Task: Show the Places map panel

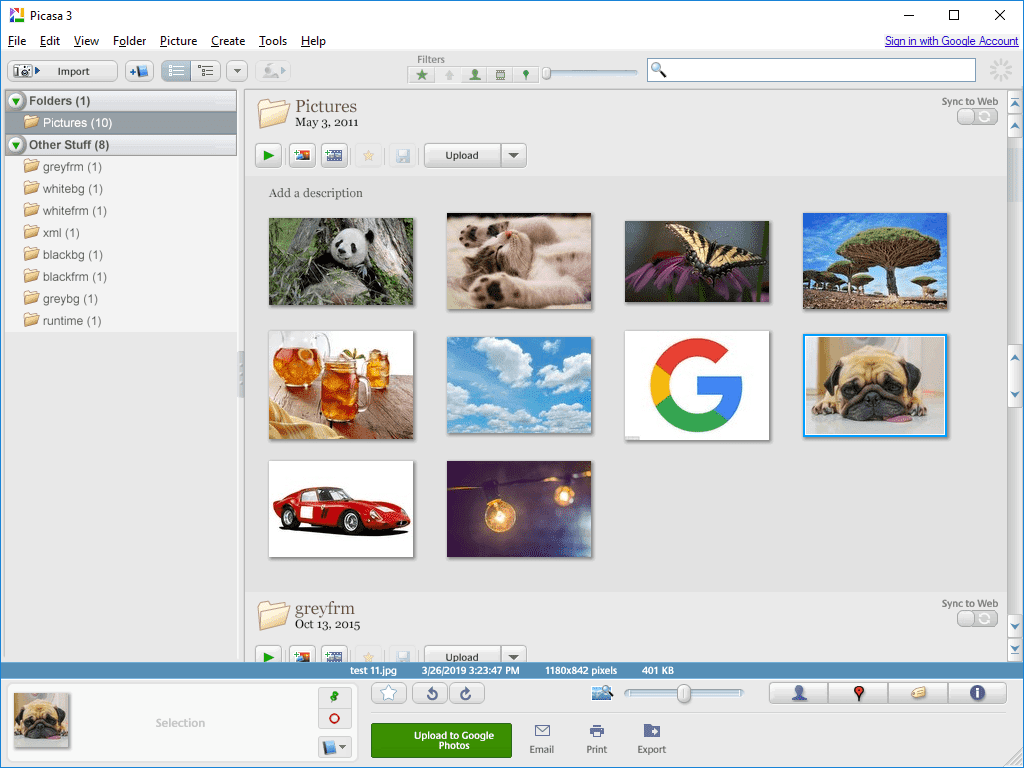Action: pyautogui.click(x=858, y=693)
